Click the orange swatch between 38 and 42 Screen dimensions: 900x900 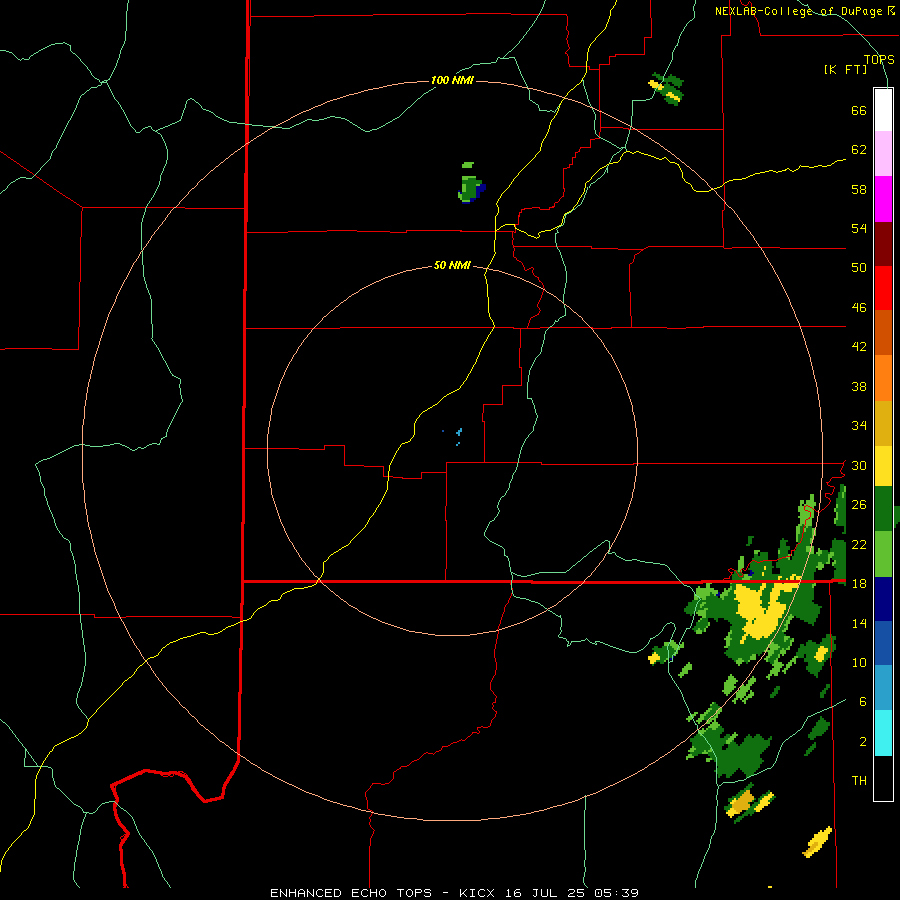click(883, 378)
